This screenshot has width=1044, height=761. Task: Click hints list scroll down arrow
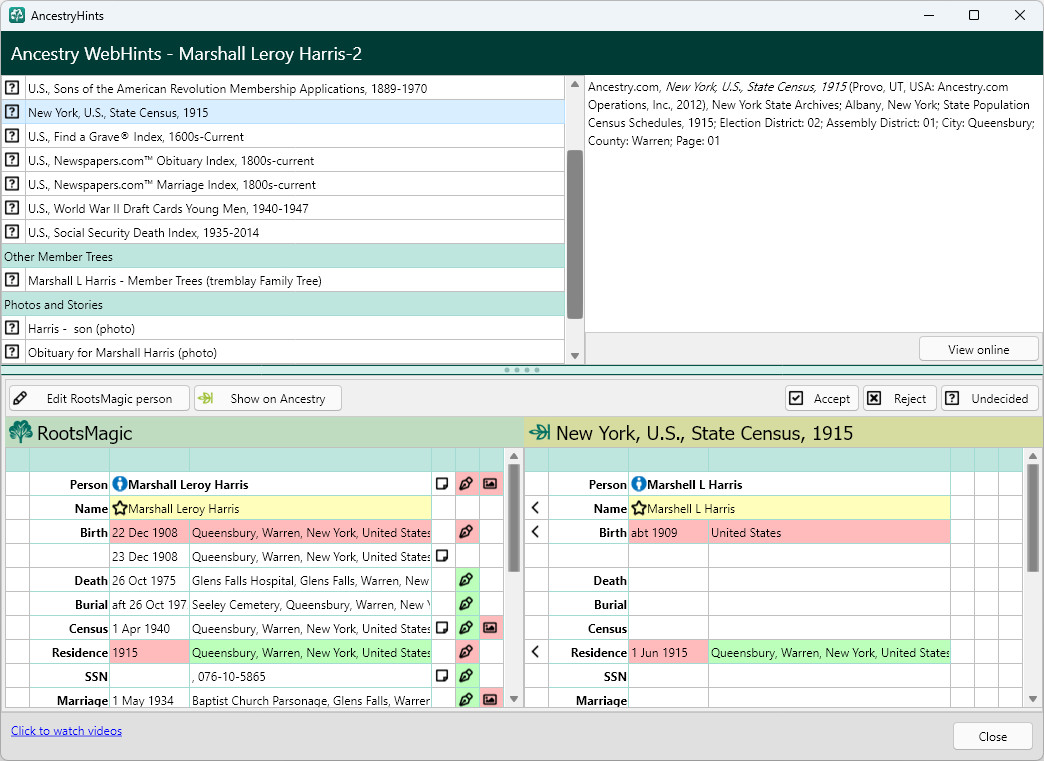pyautogui.click(x=575, y=356)
